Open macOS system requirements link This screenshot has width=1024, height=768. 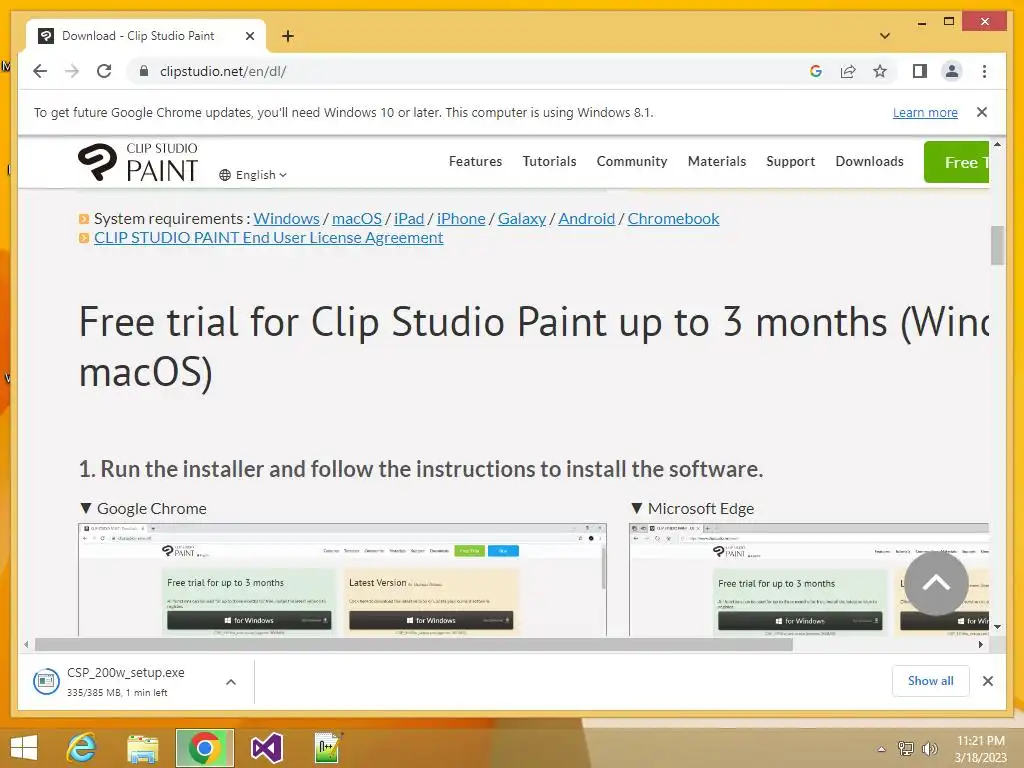tap(357, 219)
